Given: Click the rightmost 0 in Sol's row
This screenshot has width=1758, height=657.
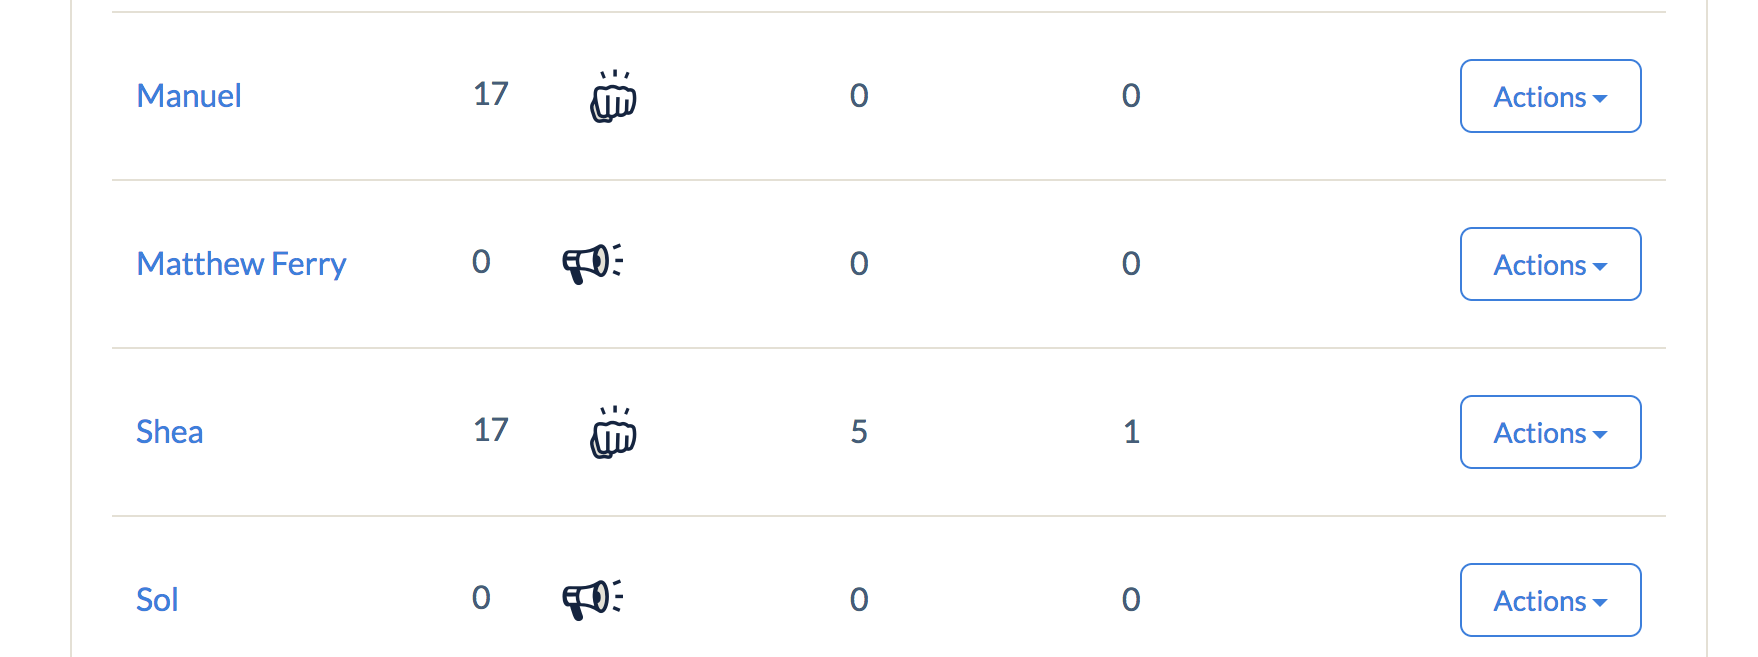Looking at the screenshot, I should 1131,600.
